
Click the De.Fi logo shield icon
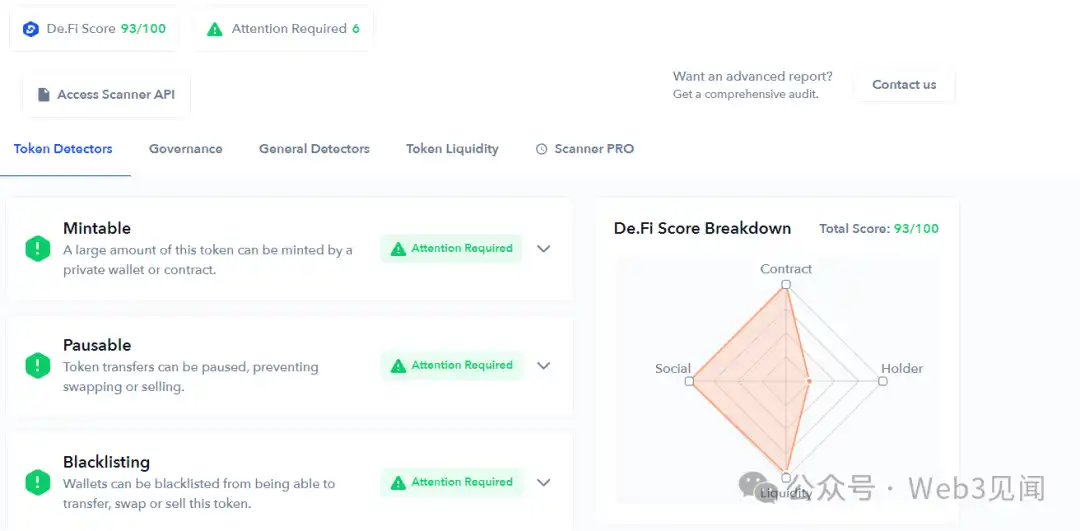click(31, 29)
